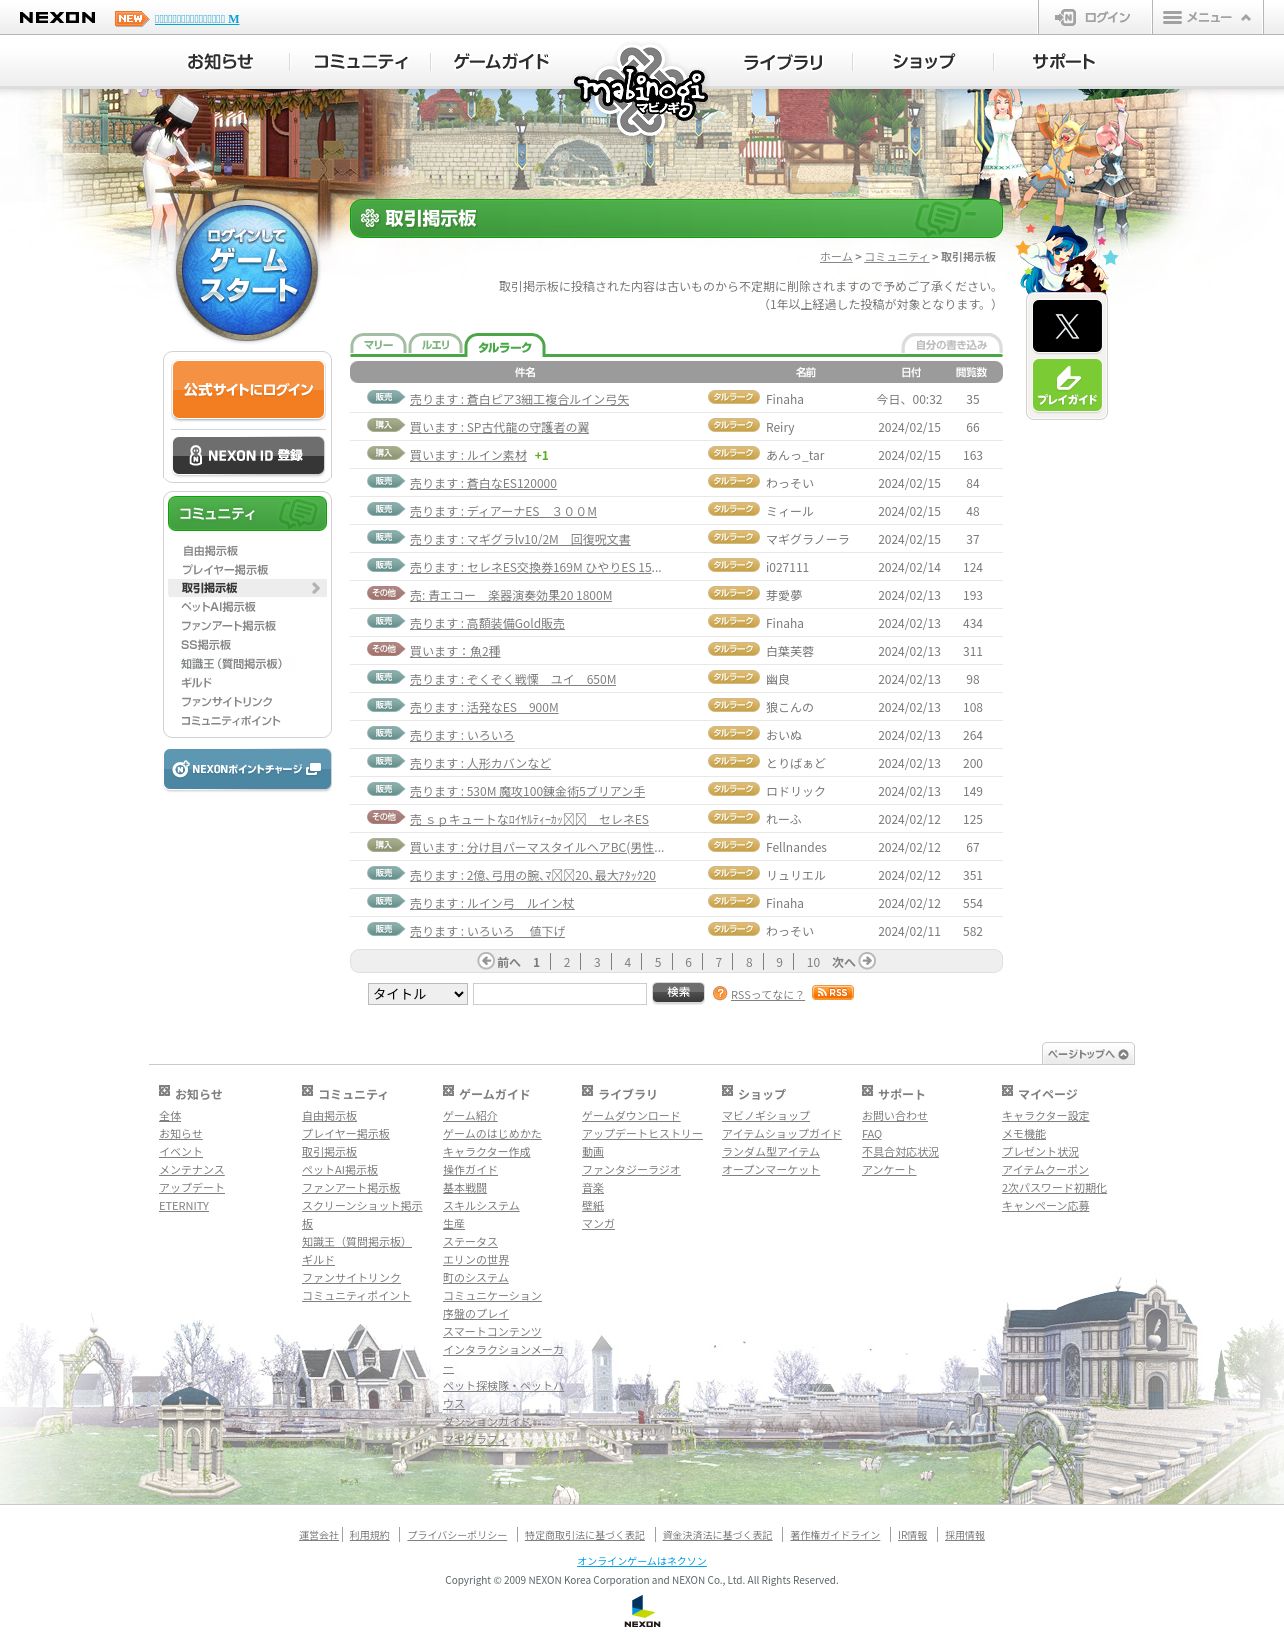Go to page 10 of the list
1284x1637 pixels.
click(813, 962)
